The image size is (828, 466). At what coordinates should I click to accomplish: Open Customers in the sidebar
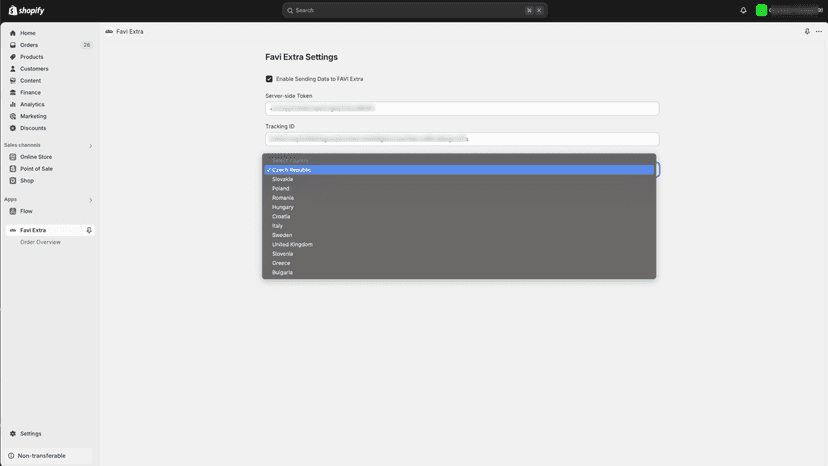click(x=34, y=69)
